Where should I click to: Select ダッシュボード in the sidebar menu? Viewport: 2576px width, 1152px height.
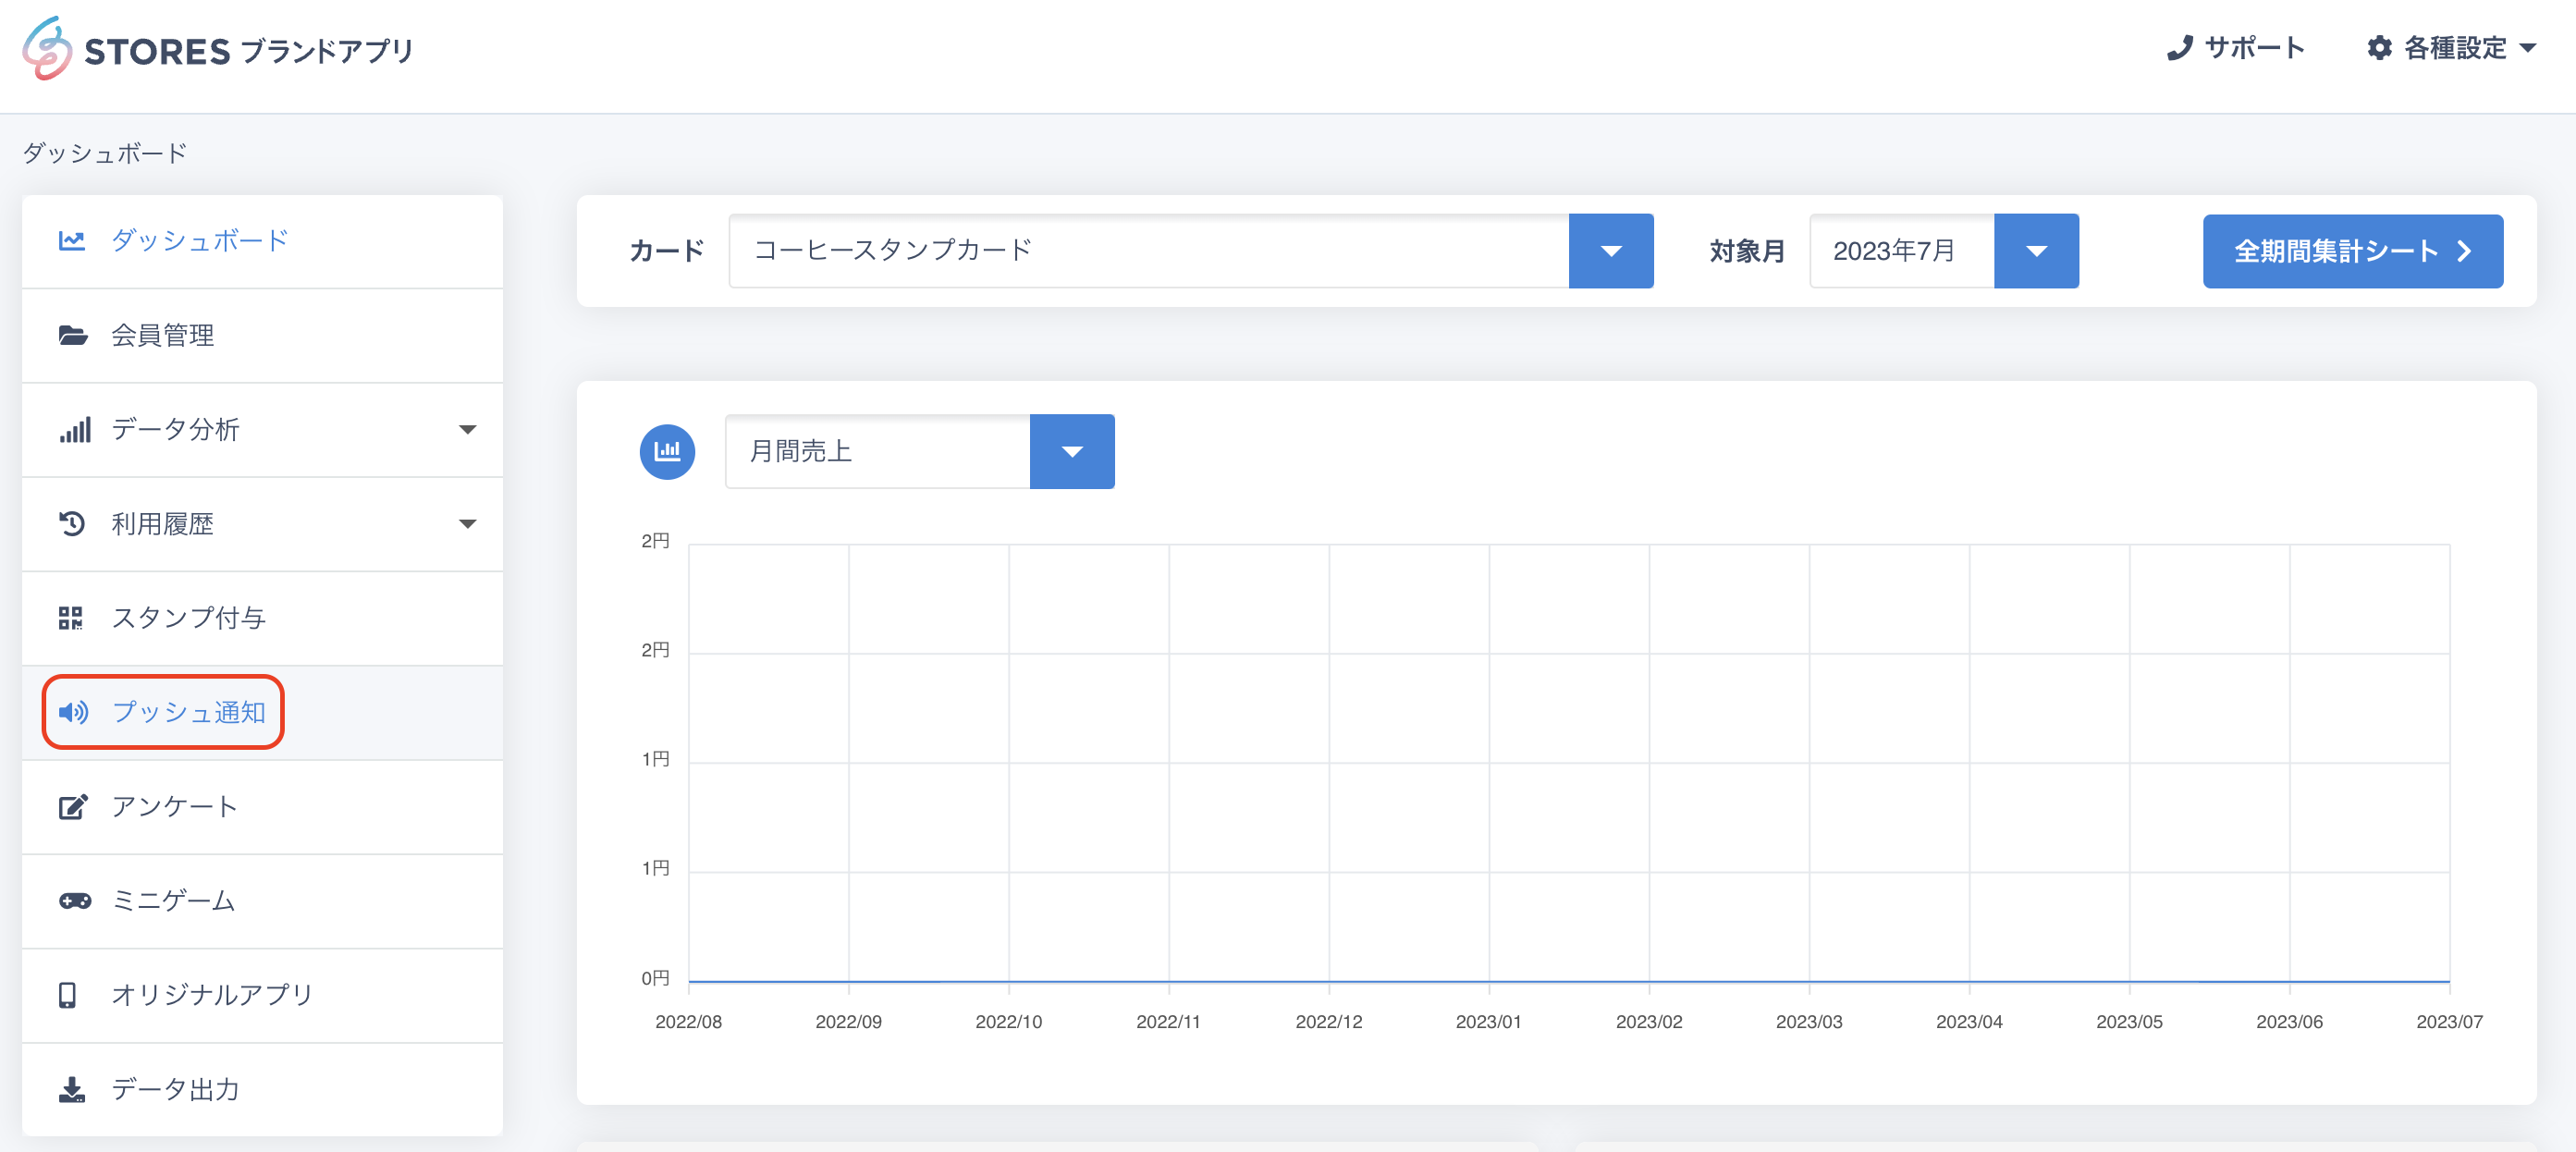(x=200, y=240)
